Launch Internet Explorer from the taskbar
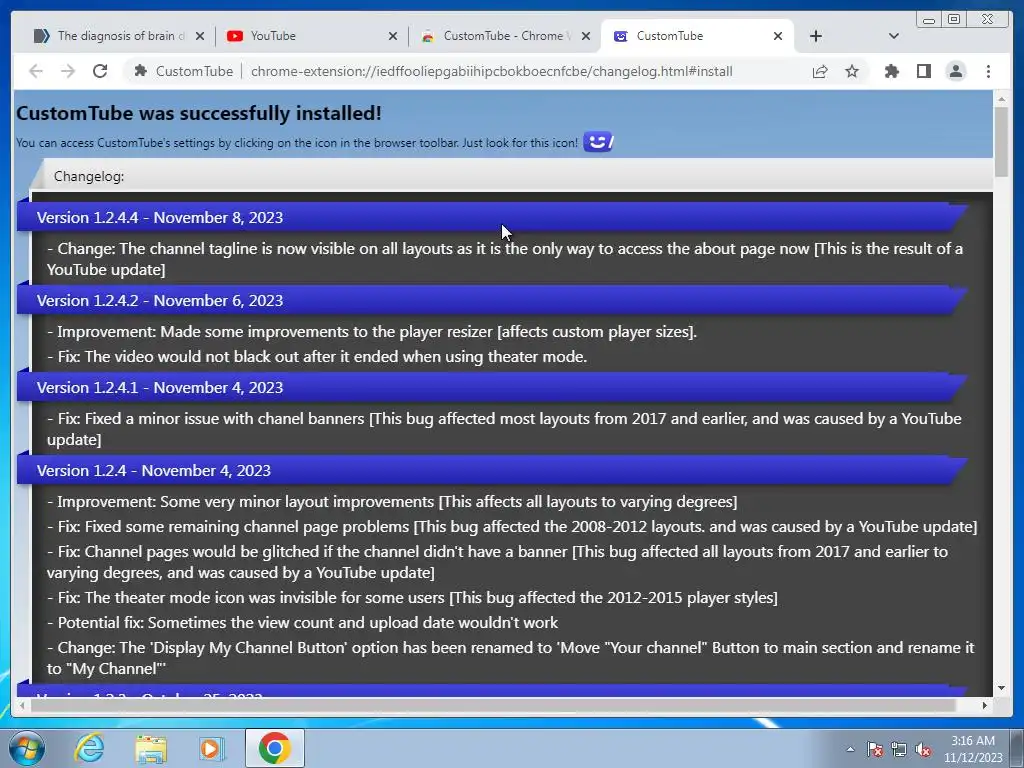The image size is (1024, 768). click(89, 748)
